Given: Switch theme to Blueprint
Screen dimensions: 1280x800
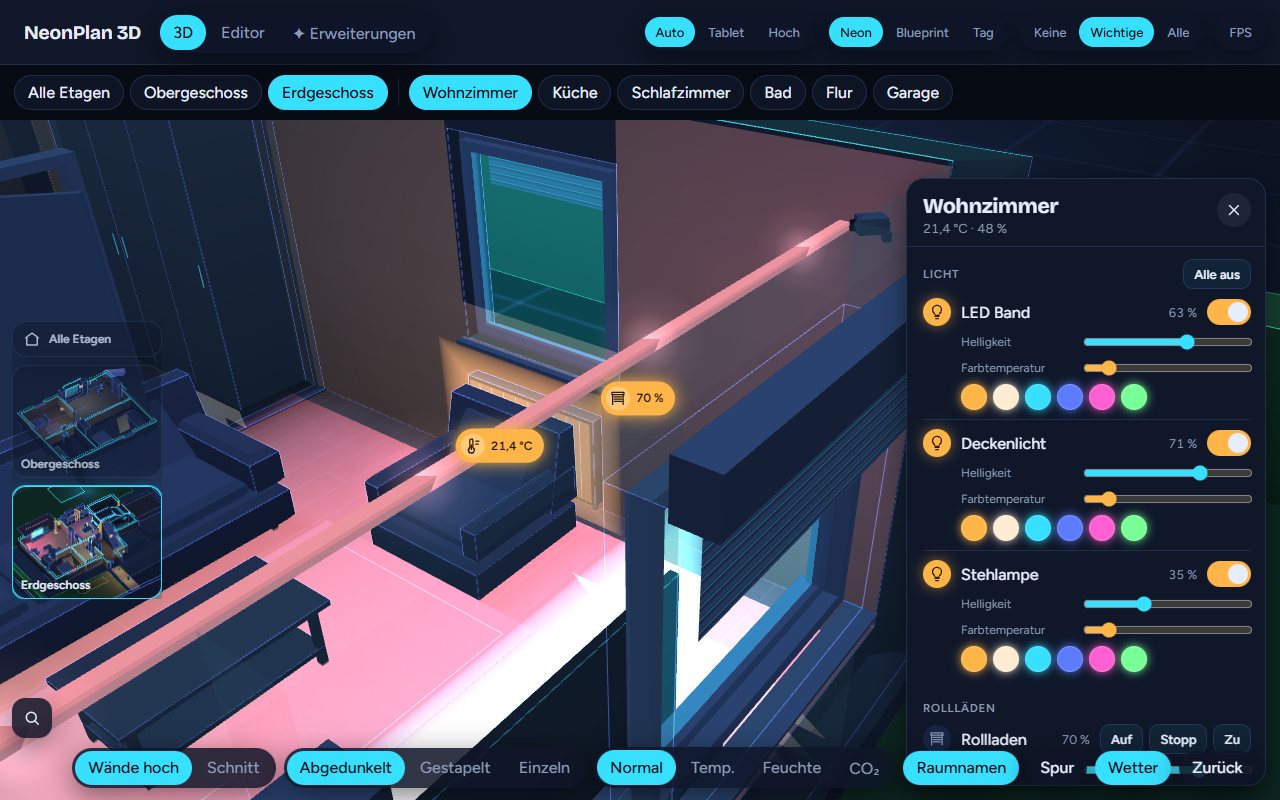Looking at the screenshot, I should 922,33.
